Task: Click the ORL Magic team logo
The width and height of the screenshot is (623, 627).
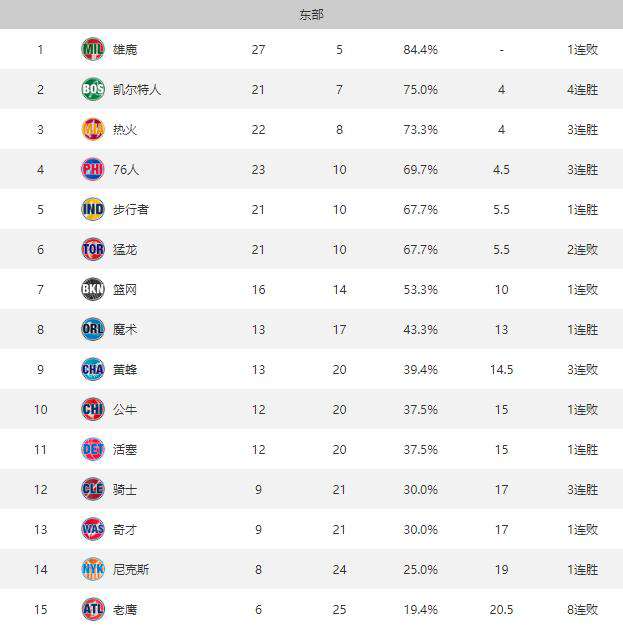Action: [93, 329]
